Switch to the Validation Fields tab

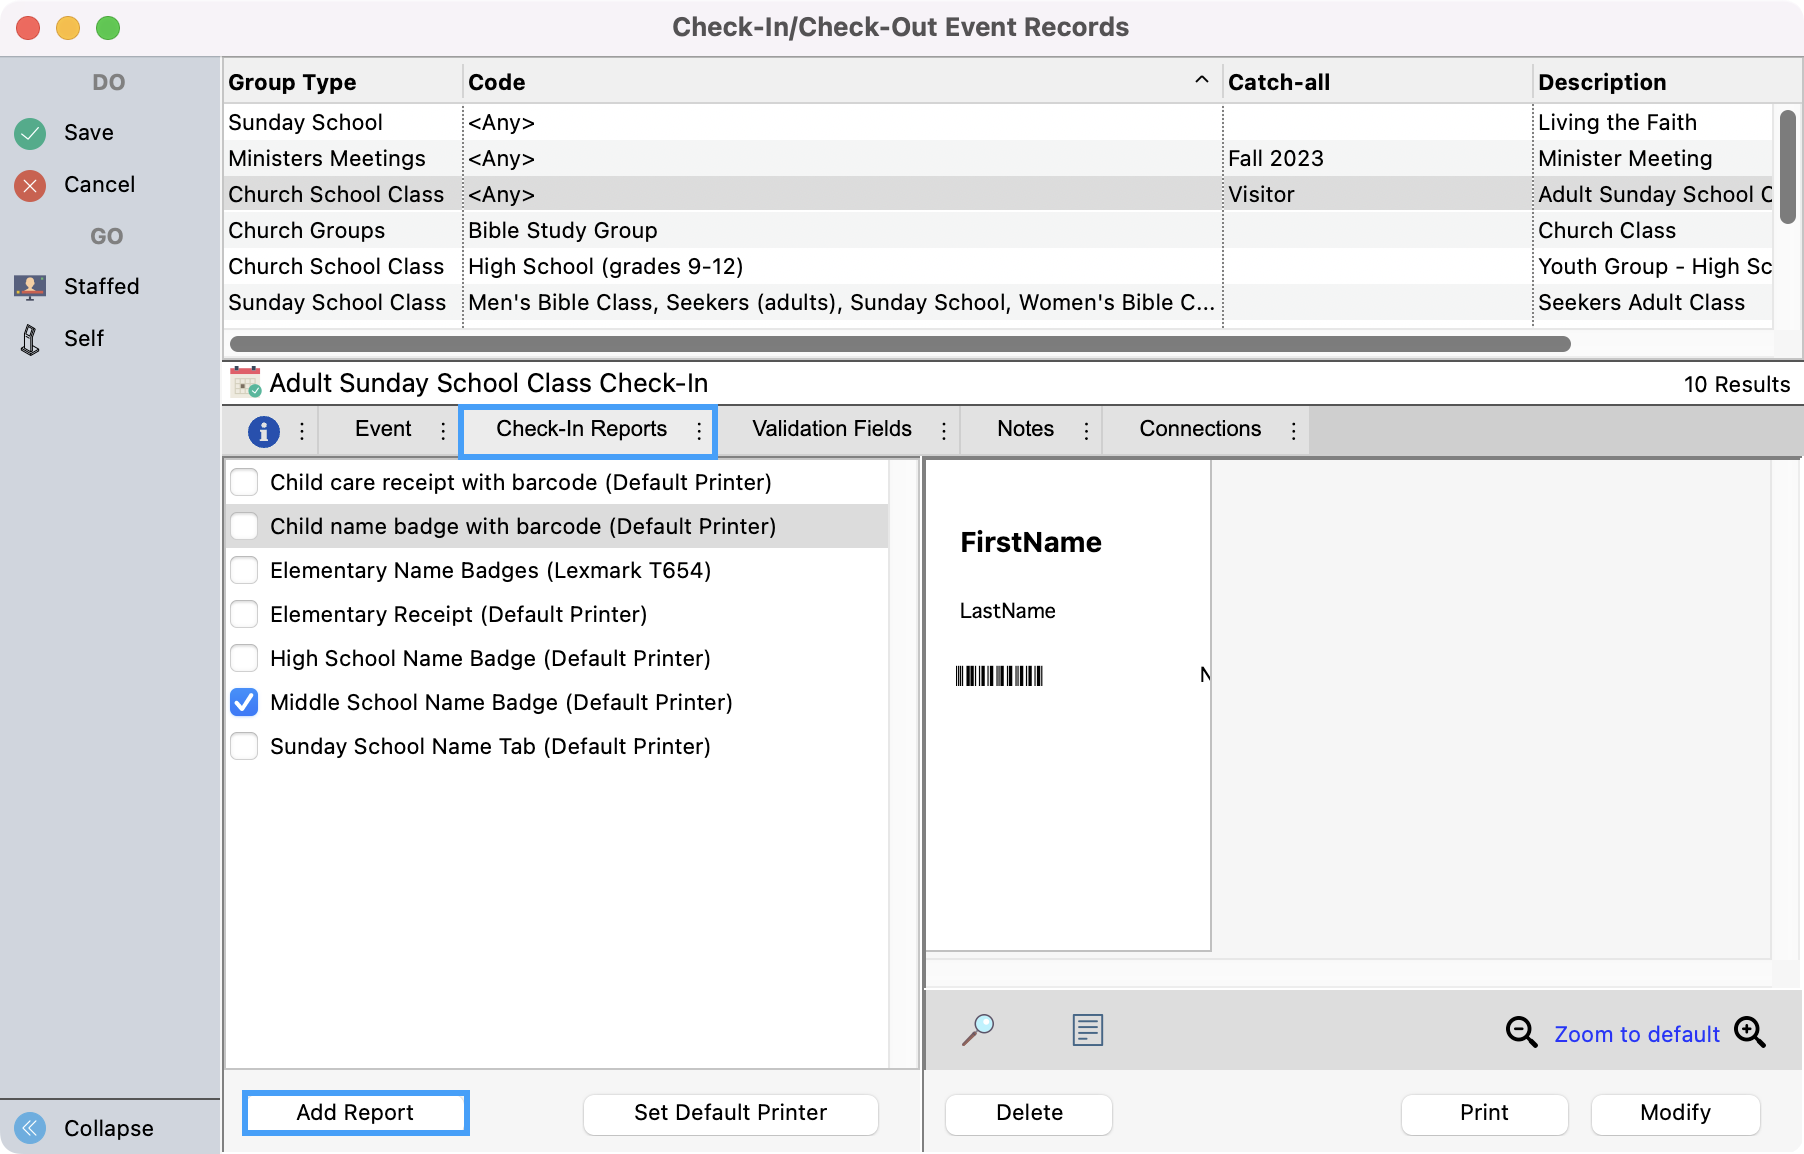tap(831, 429)
